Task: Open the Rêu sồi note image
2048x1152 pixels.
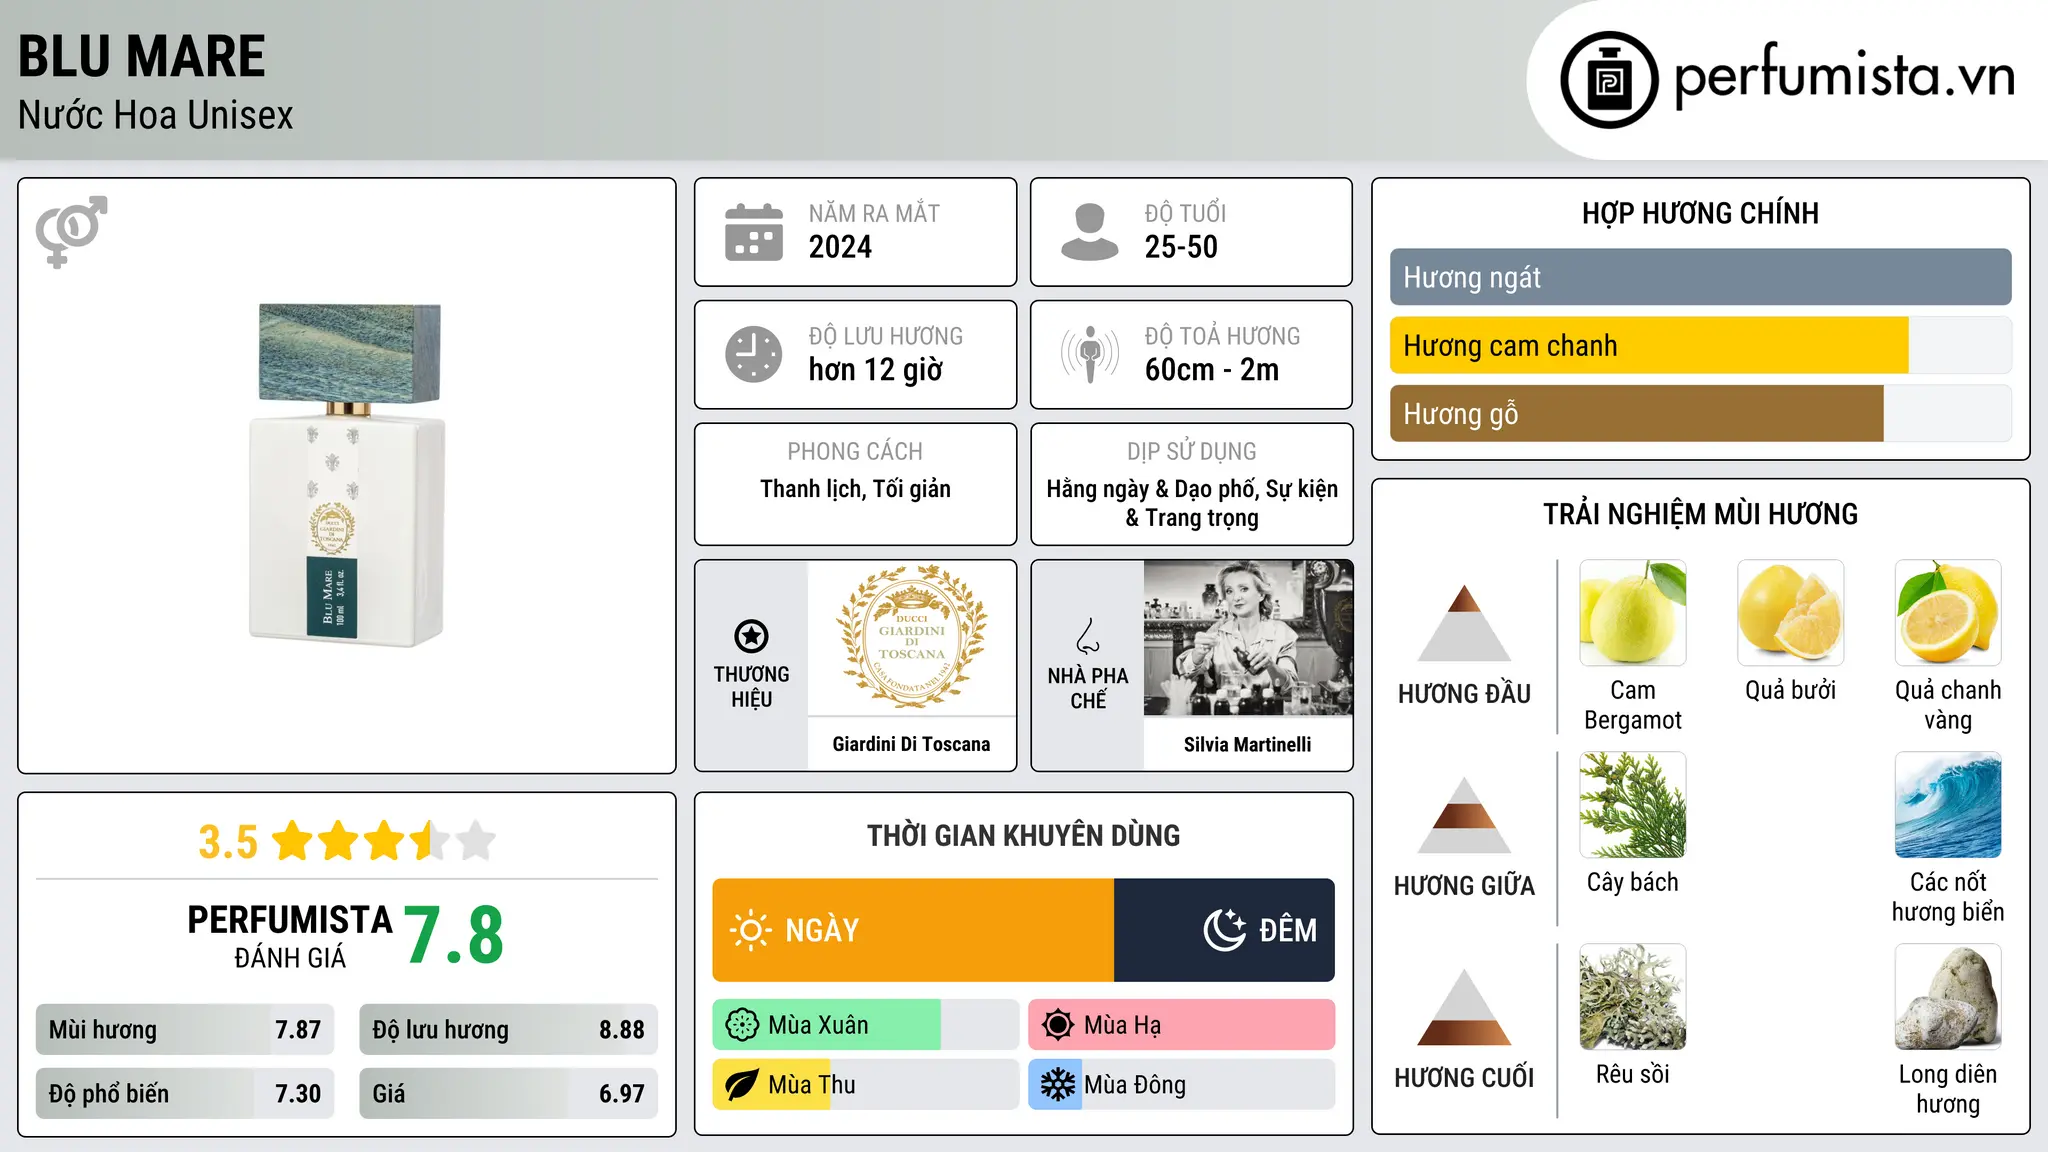Action: coord(1633,997)
